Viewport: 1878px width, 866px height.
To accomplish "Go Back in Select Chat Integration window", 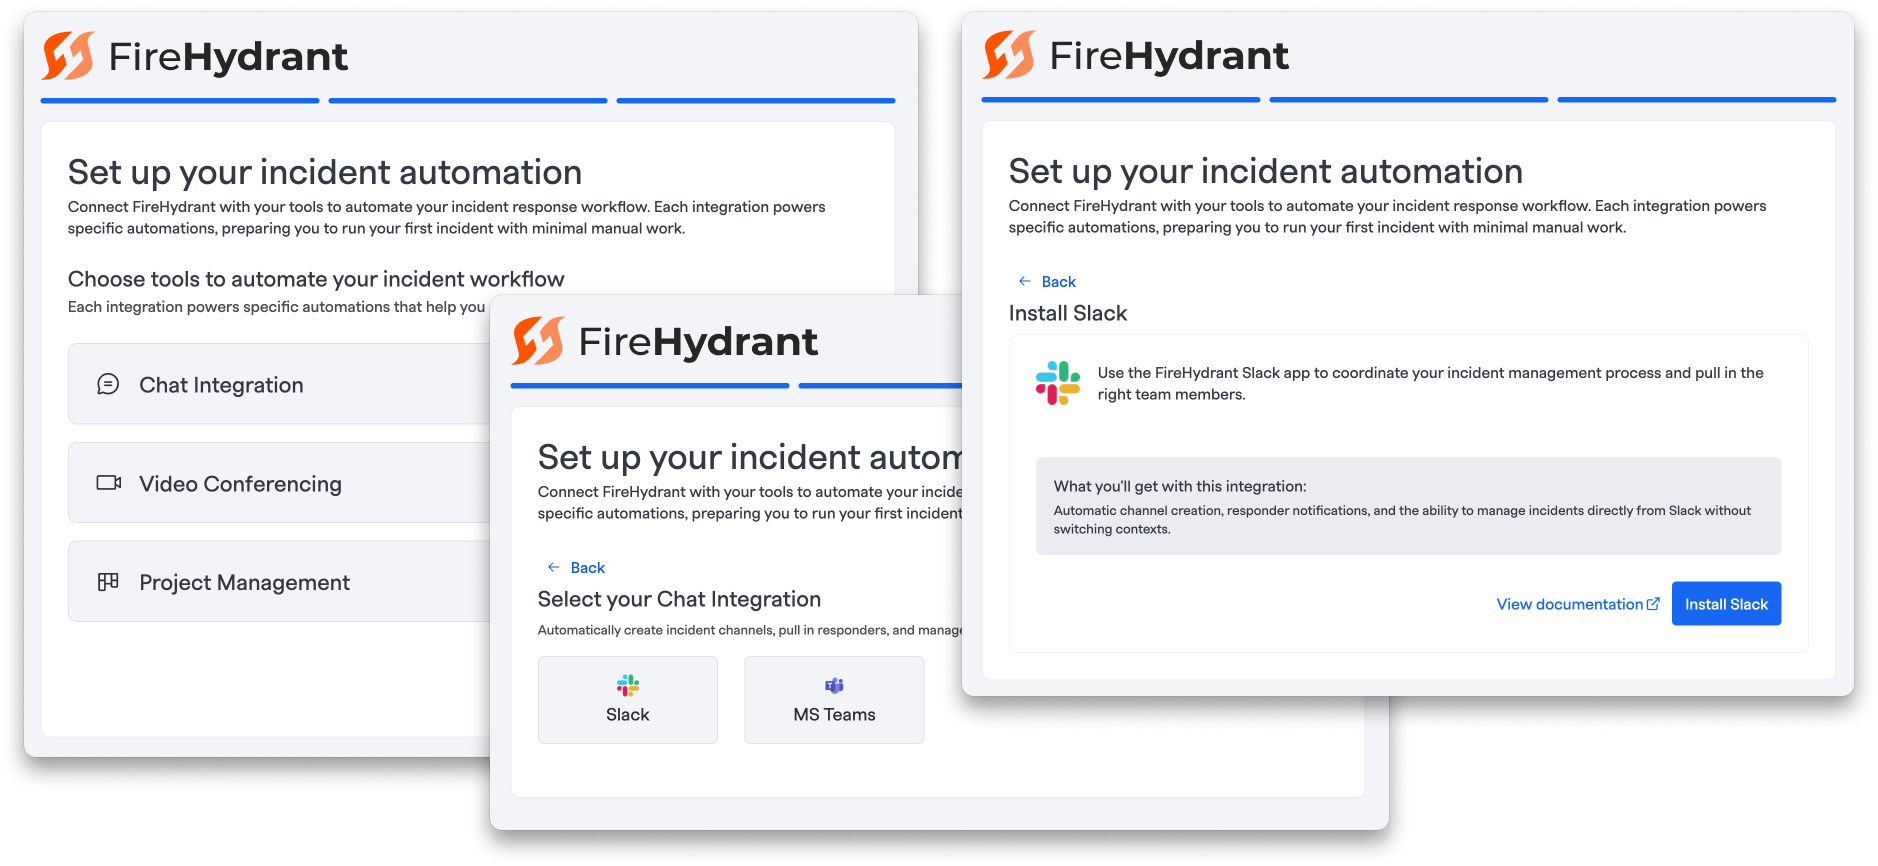I will point(576,568).
